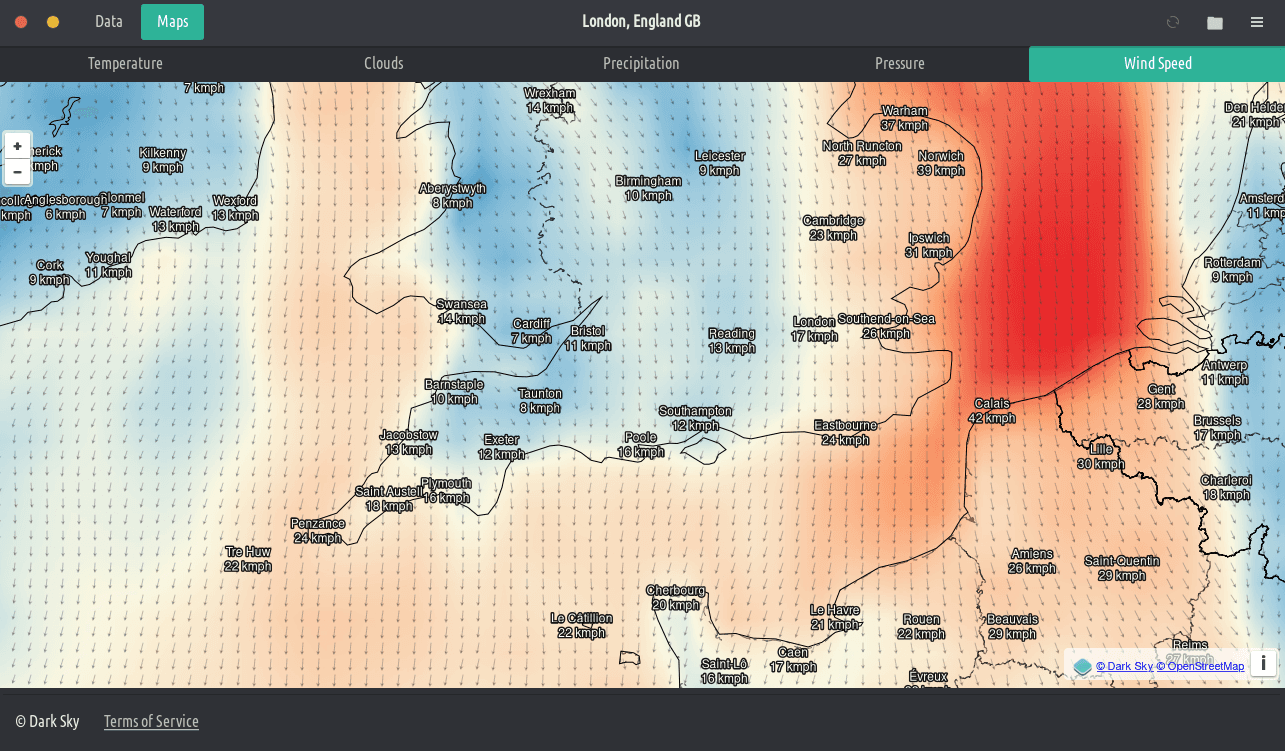
Task: Click the Kilkenny 9 kmph label
Action: point(162,160)
